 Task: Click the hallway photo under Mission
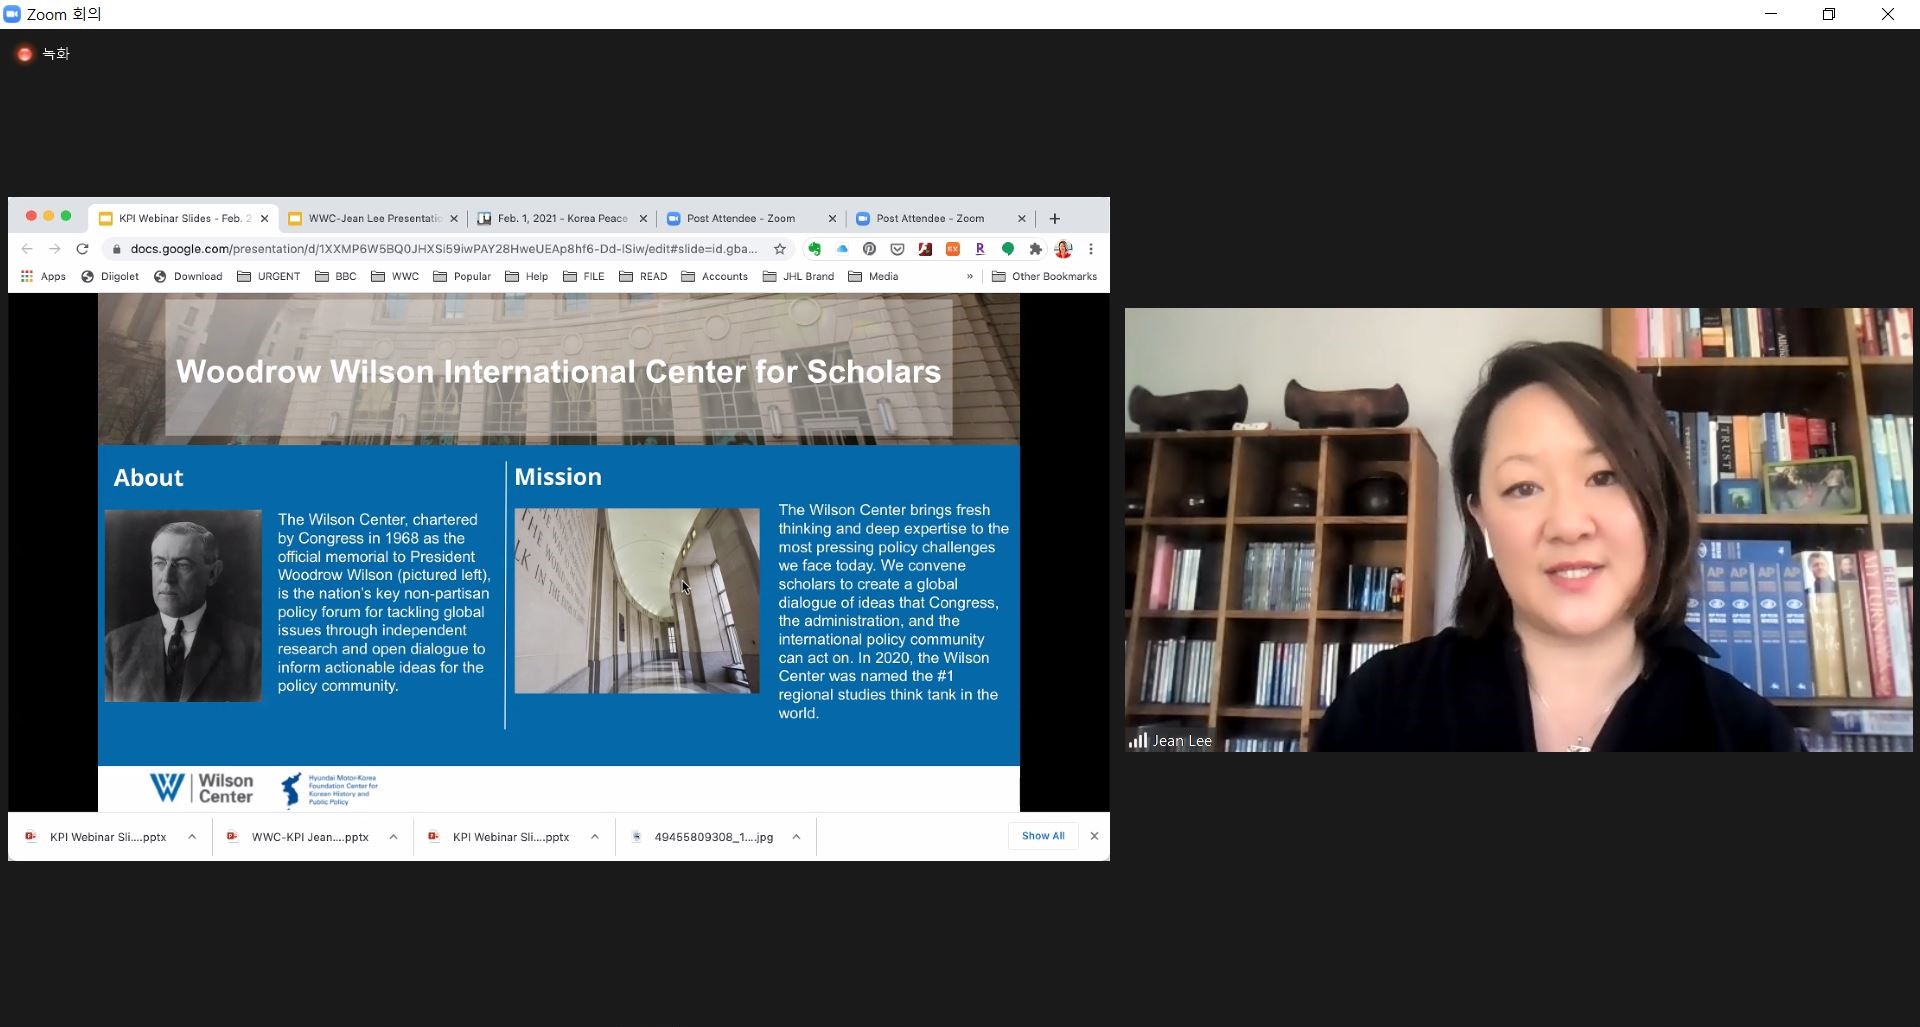pos(637,600)
